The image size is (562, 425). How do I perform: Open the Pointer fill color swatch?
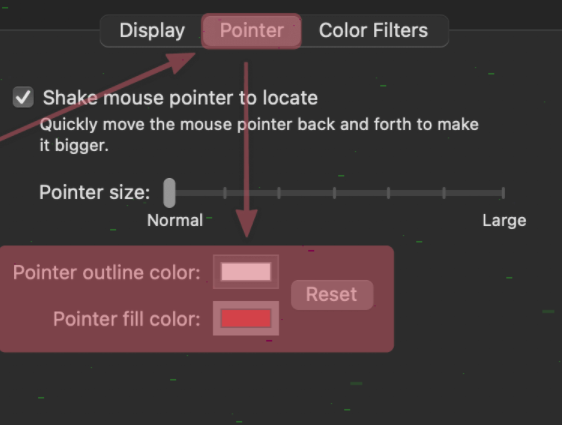point(246,318)
